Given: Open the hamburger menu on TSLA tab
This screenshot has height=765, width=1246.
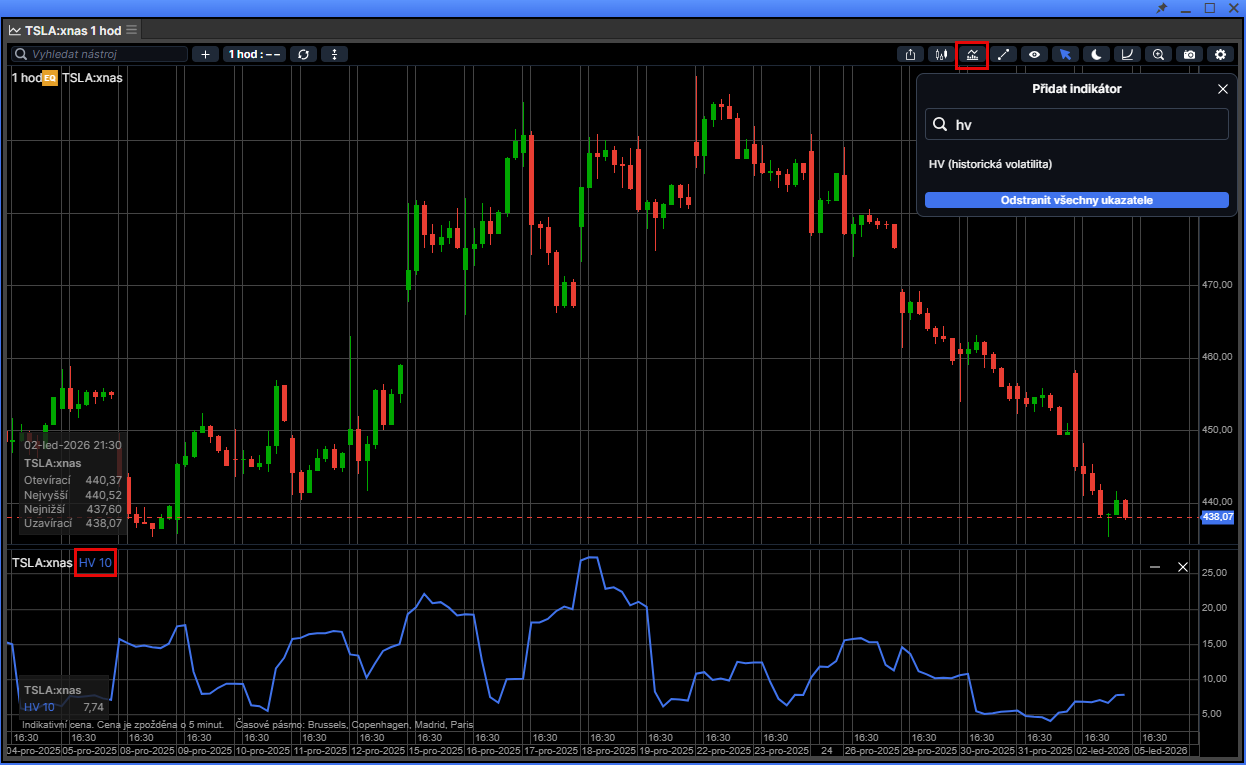Looking at the screenshot, I should (132, 30).
